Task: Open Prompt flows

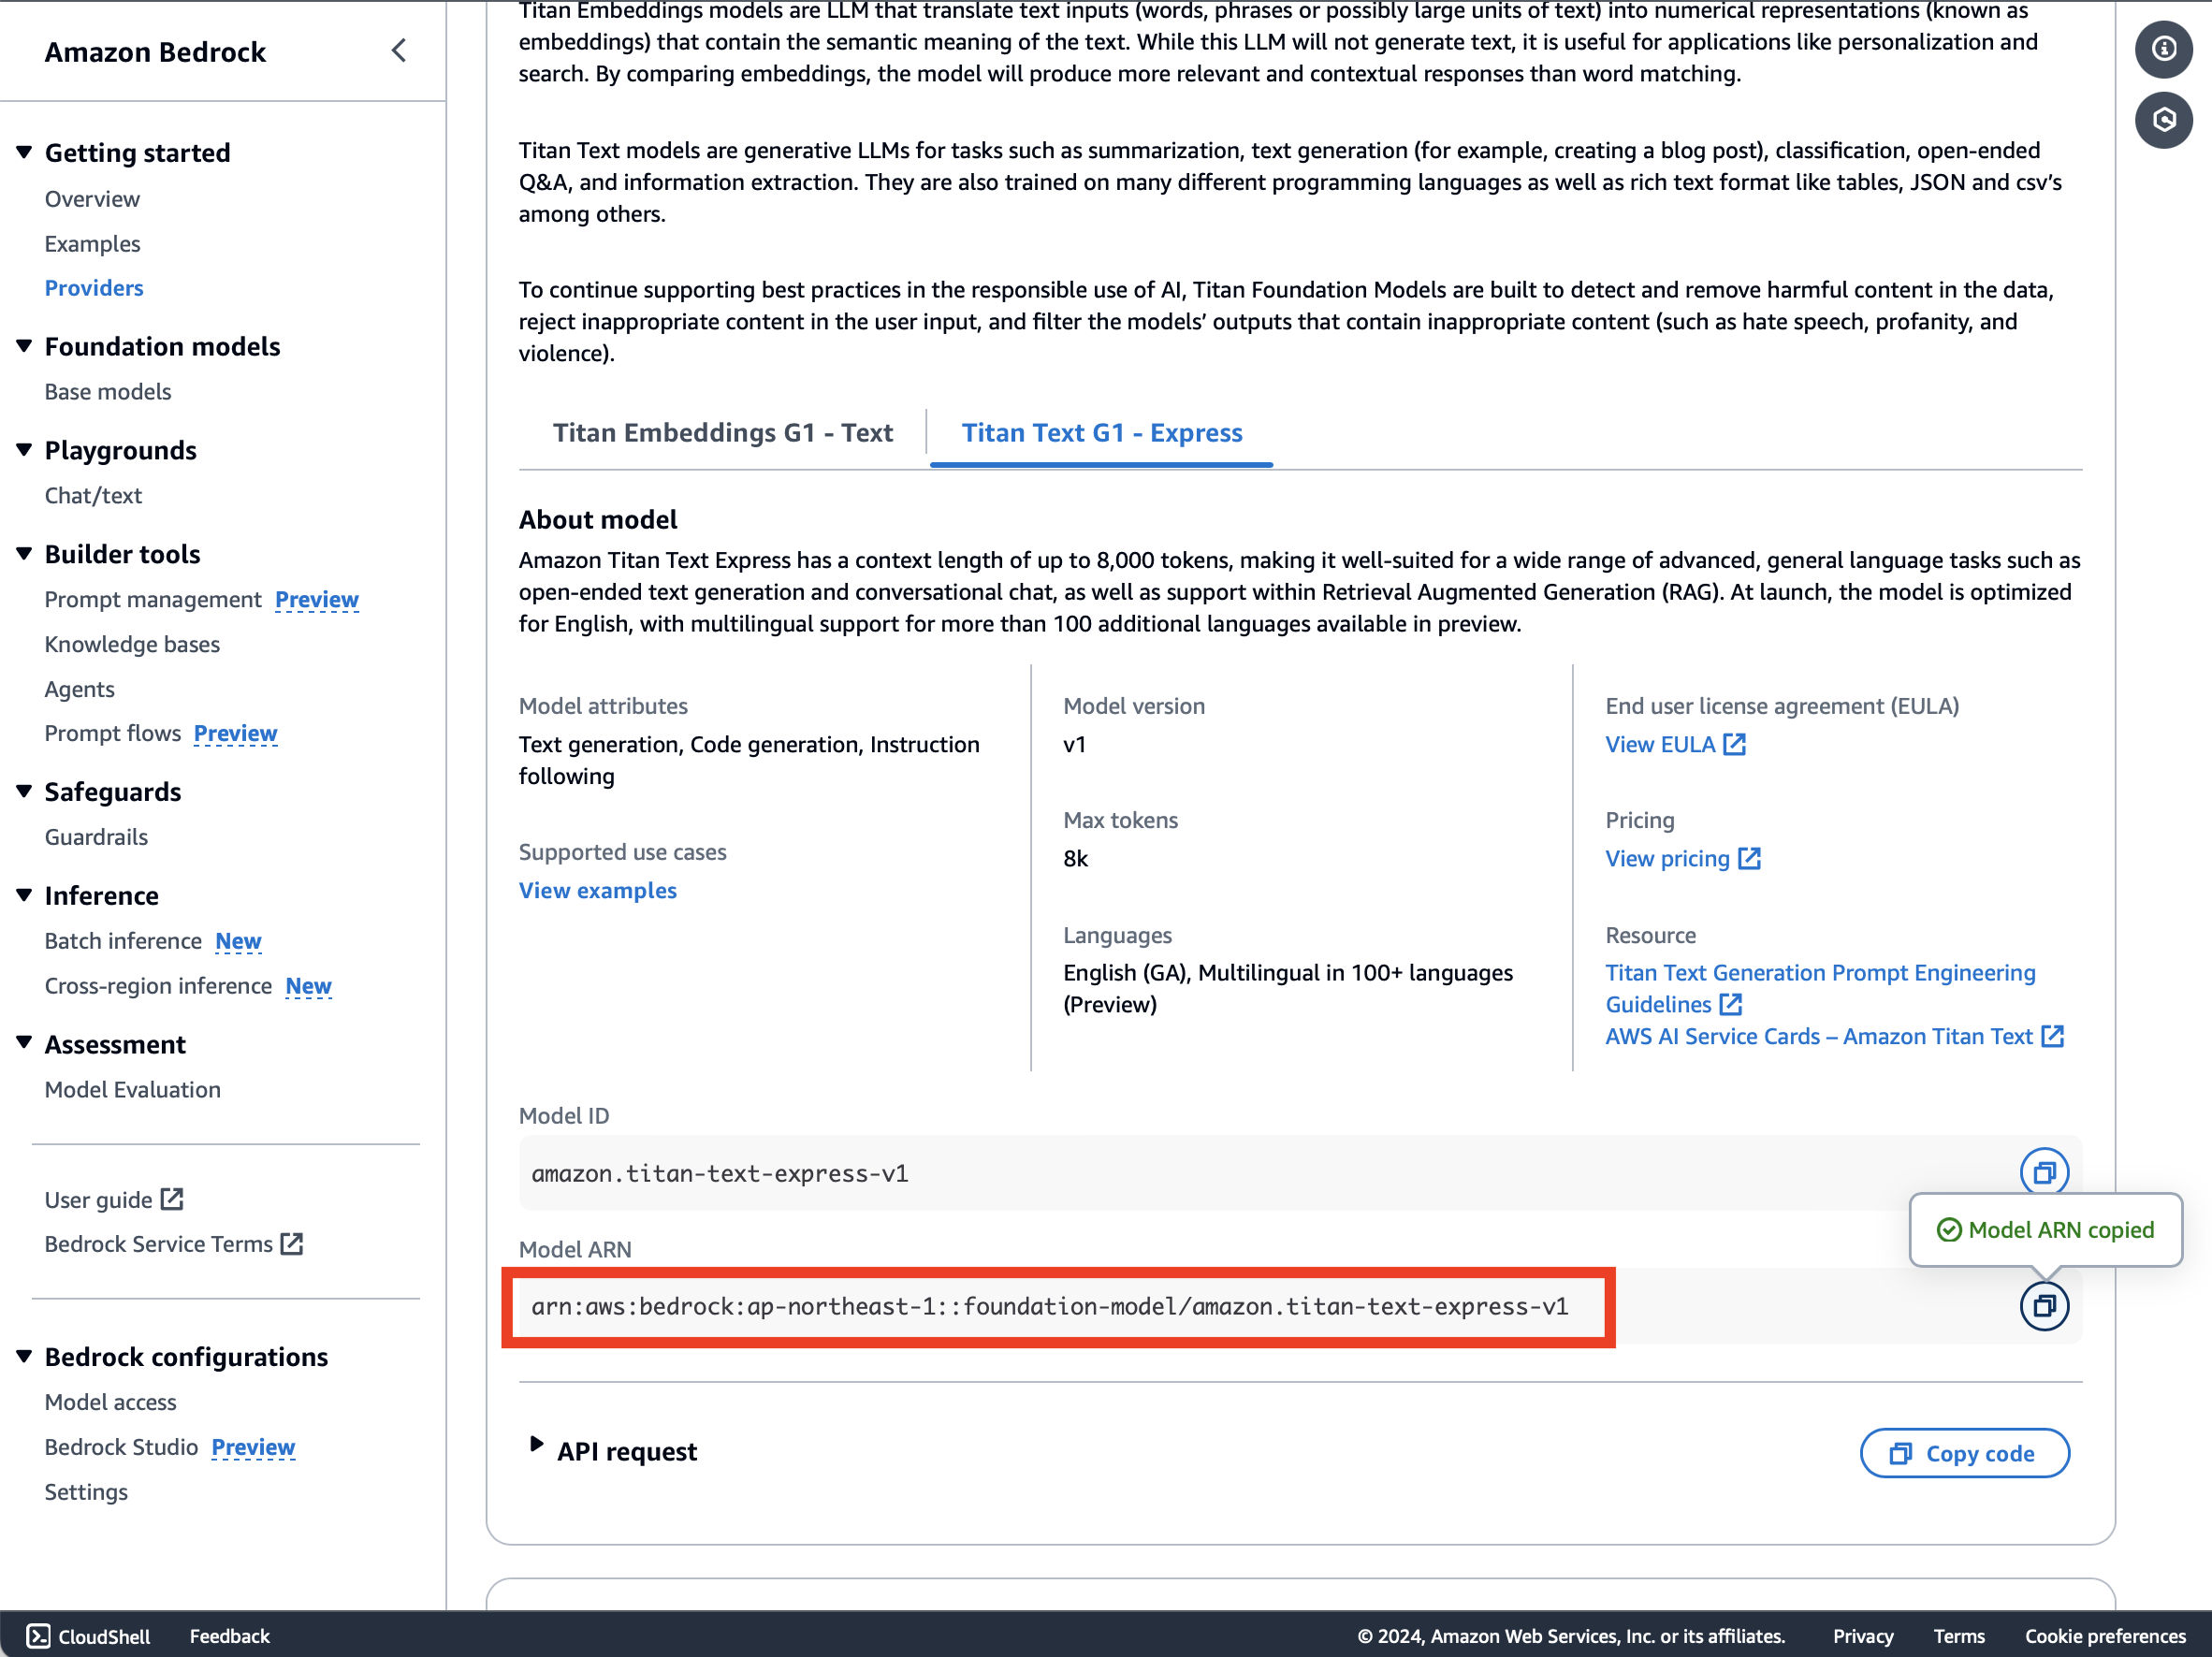Action: tap(113, 733)
